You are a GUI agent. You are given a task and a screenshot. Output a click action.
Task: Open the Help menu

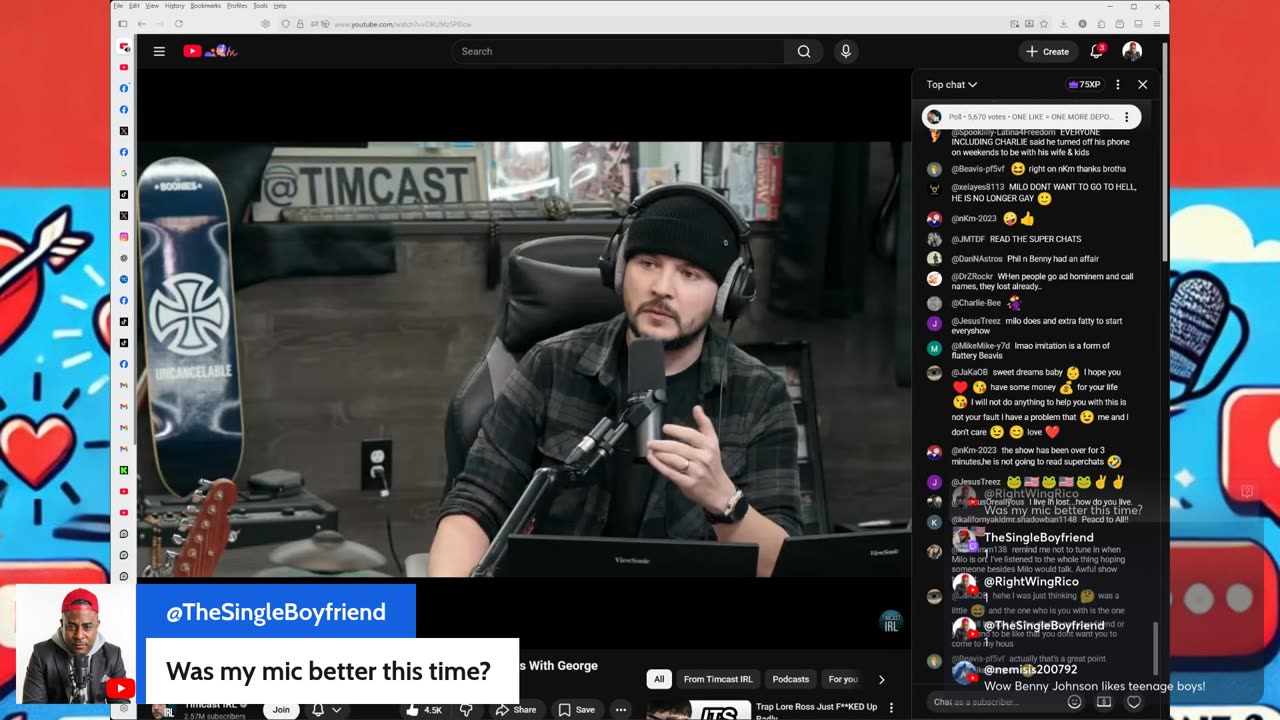(280, 6)
